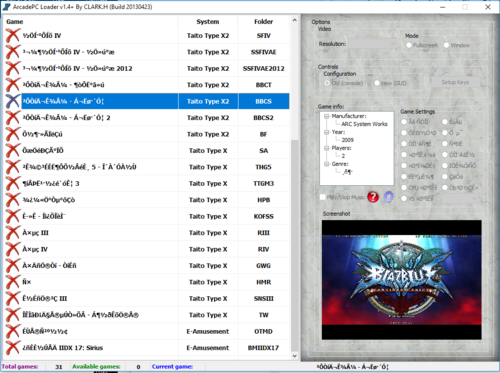
Task: Click the red X icon beside TTGM3 row
Action: pos(13,183)
